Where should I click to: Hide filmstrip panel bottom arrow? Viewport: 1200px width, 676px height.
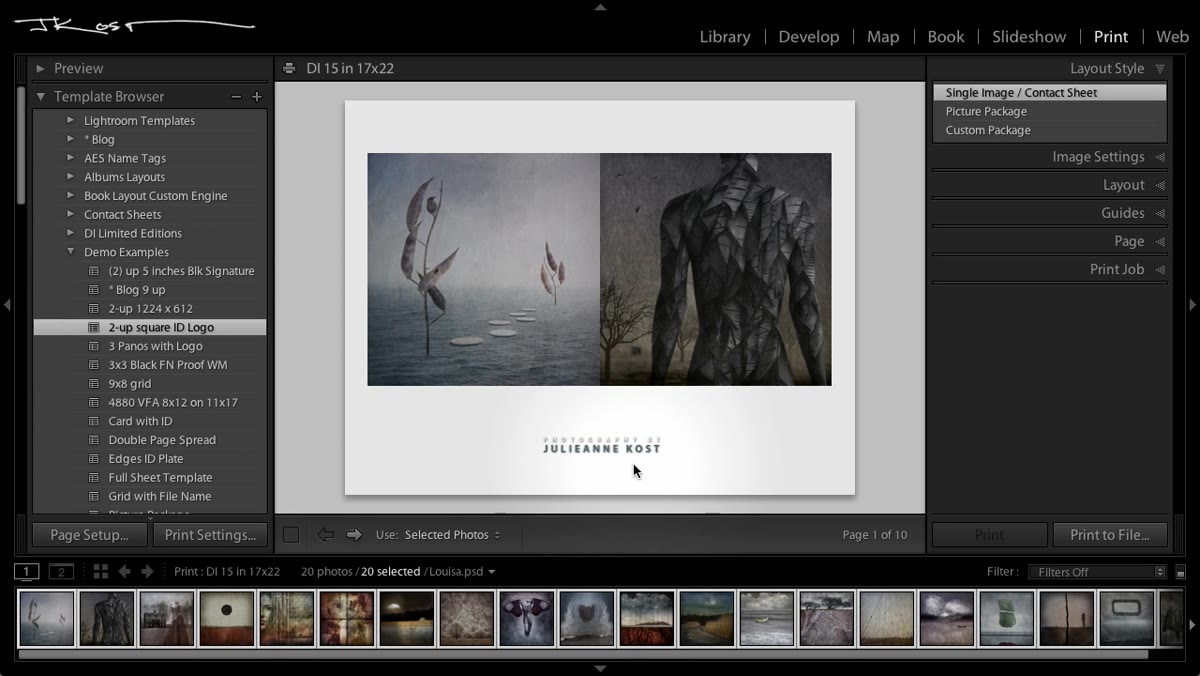pos(600,669)
